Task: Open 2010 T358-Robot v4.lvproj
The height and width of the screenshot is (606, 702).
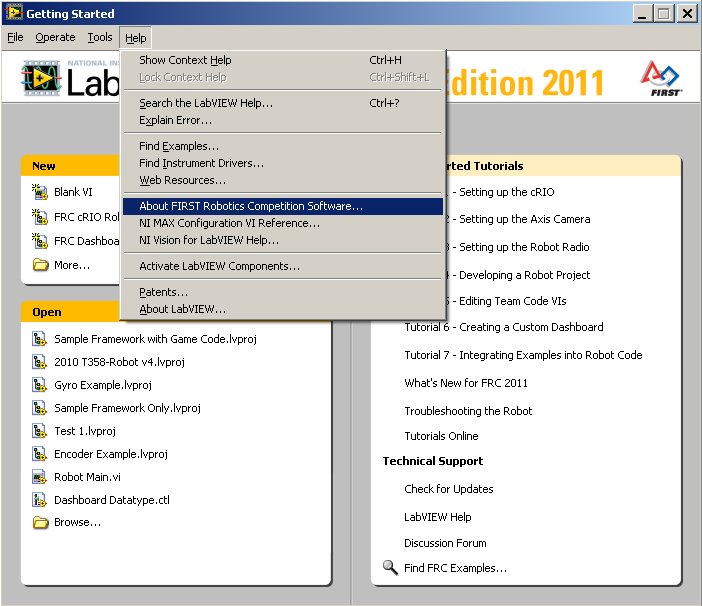Action: pos(120,362)
